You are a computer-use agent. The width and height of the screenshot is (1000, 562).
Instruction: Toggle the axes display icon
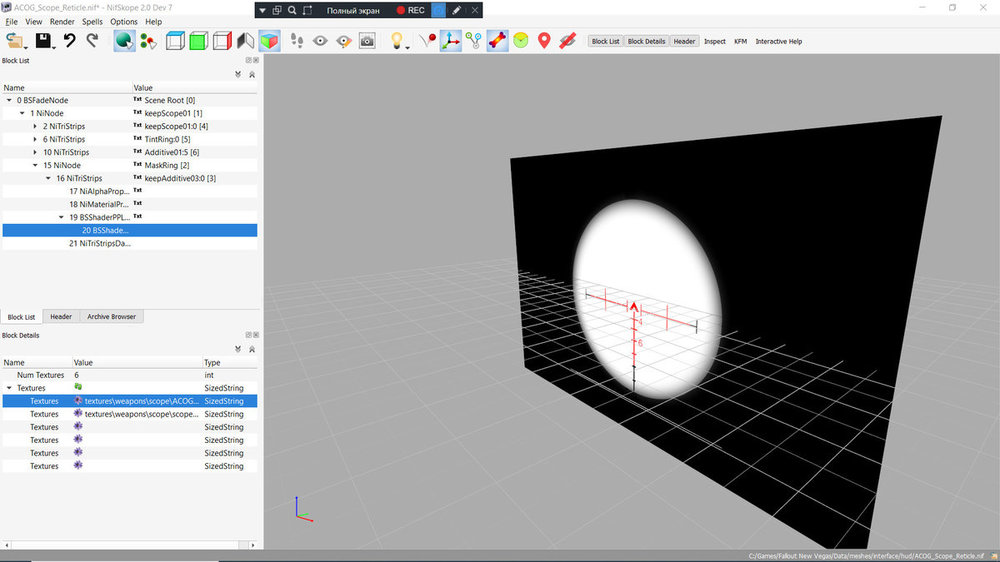(x=450, y=41)
